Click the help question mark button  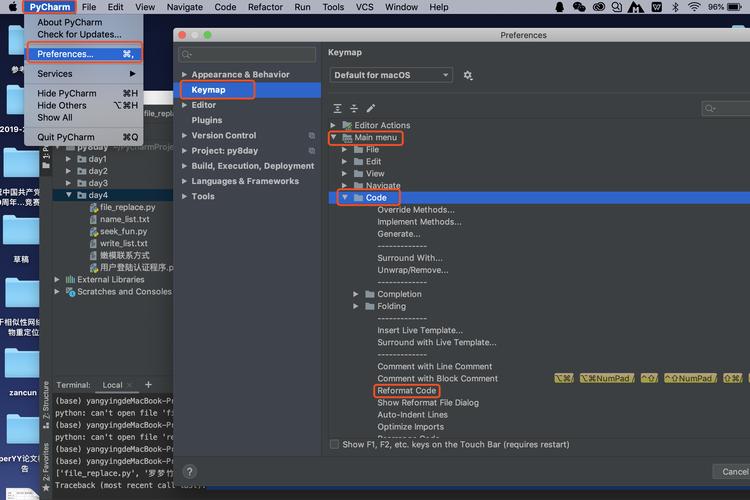[x=189, y=472]
